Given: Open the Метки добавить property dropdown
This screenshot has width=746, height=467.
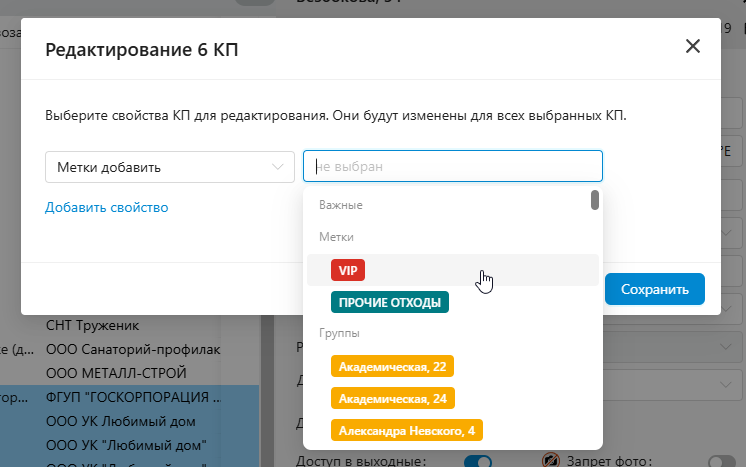Looking at the screenshot, I should click(169, 167).
